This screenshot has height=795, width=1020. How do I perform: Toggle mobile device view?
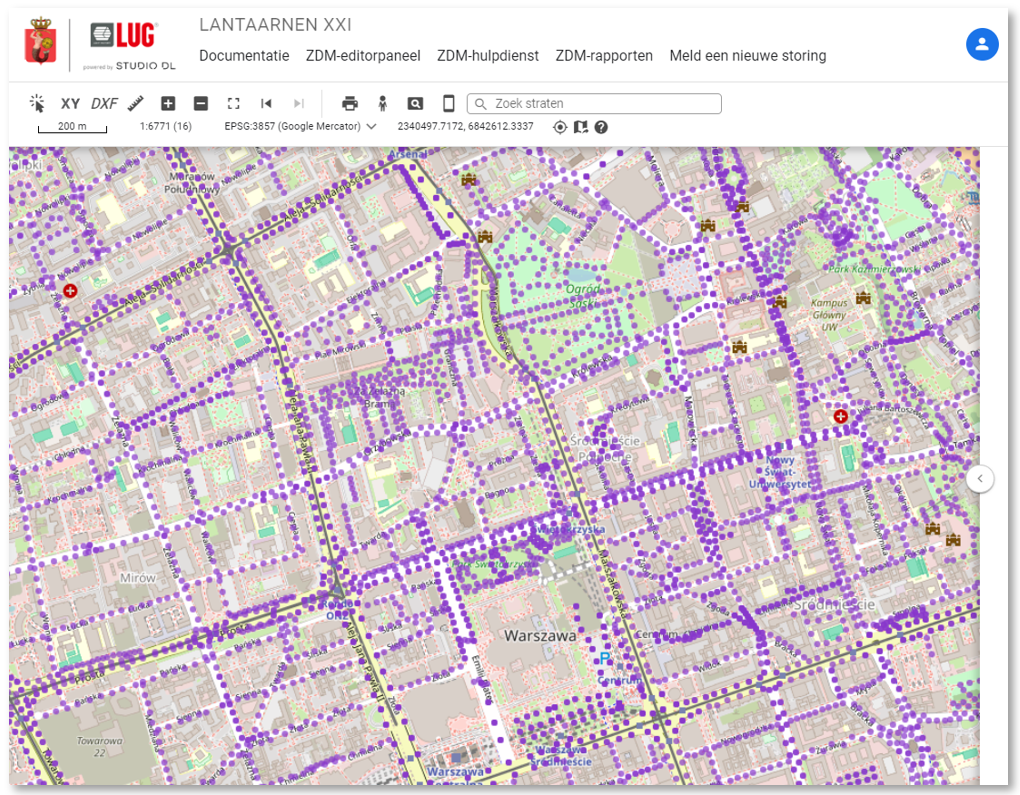coord(449,103)
